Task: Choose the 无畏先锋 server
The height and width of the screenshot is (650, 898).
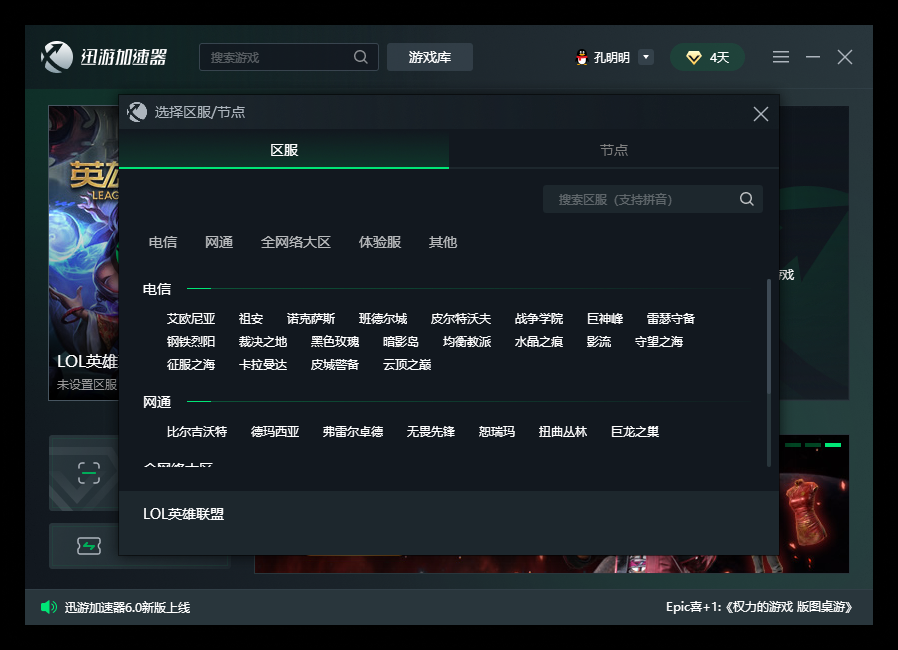Action: [x=431, y=432]
